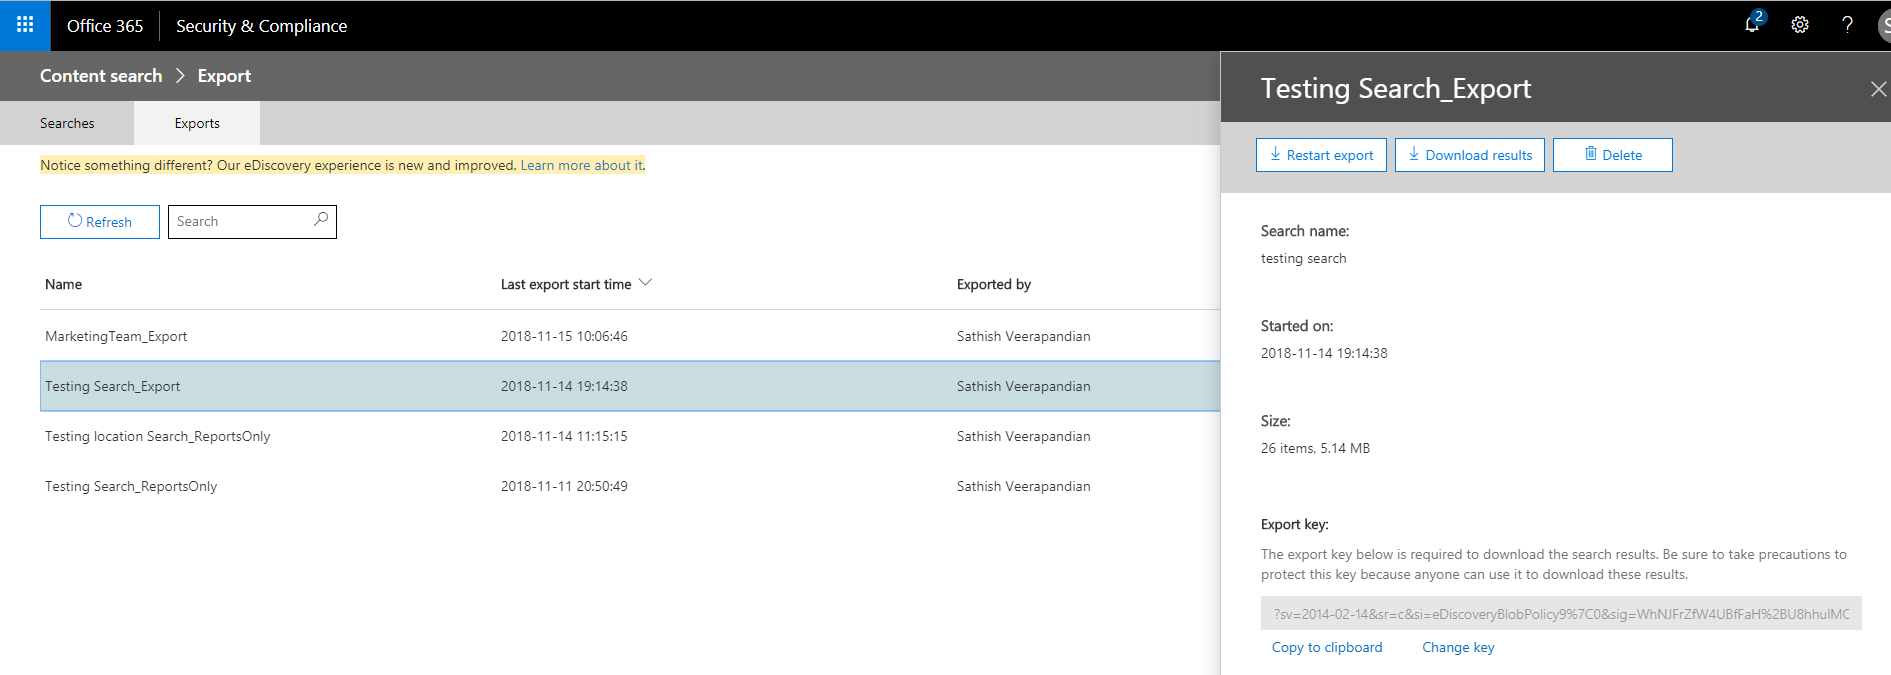1891x675 pixels.
Task: Click the Content search breadcrumb
Action: coord(101,76)
